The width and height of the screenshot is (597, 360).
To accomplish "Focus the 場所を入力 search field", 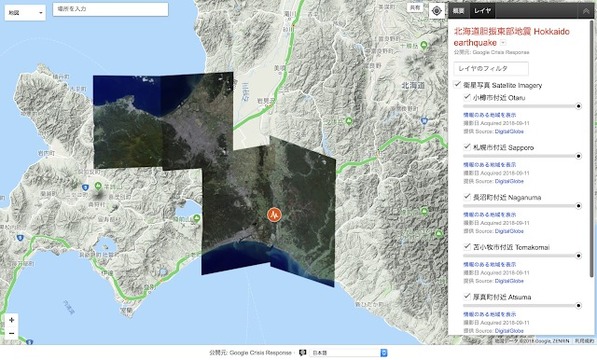I will click(x=110, y=9).
